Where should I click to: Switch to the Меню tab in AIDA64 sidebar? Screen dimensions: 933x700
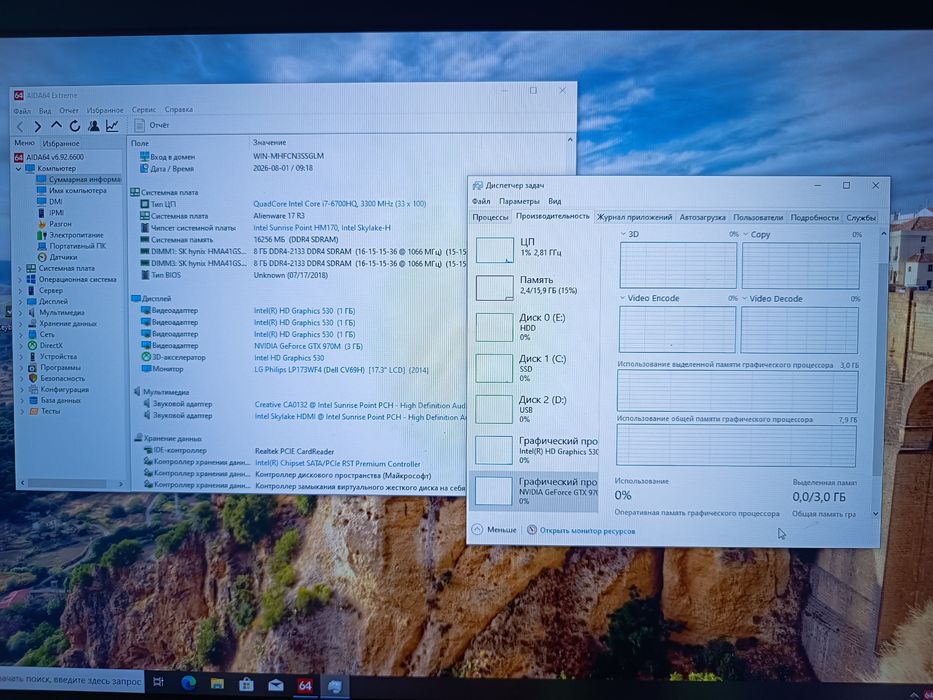pyautogui.click(x=24, y=143)
